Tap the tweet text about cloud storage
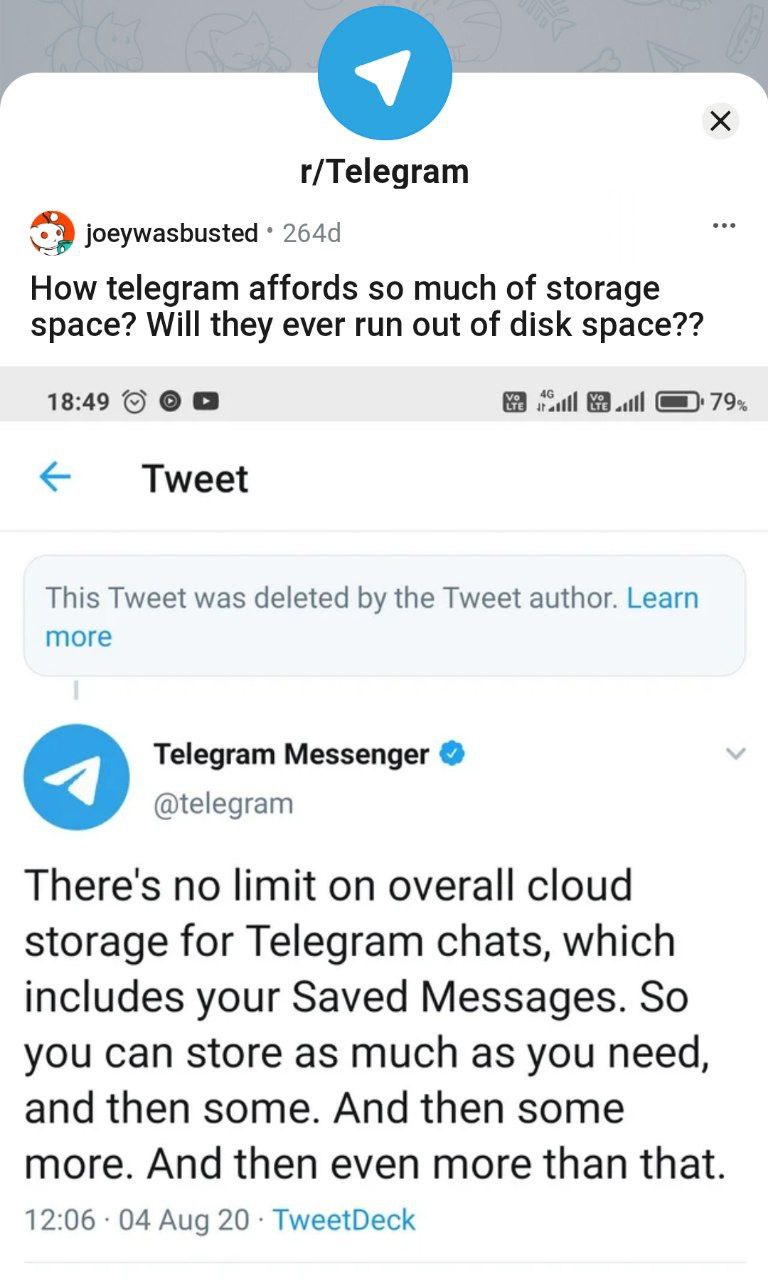The height and width of the screenshot is (1280, 768). (375, 1025)
